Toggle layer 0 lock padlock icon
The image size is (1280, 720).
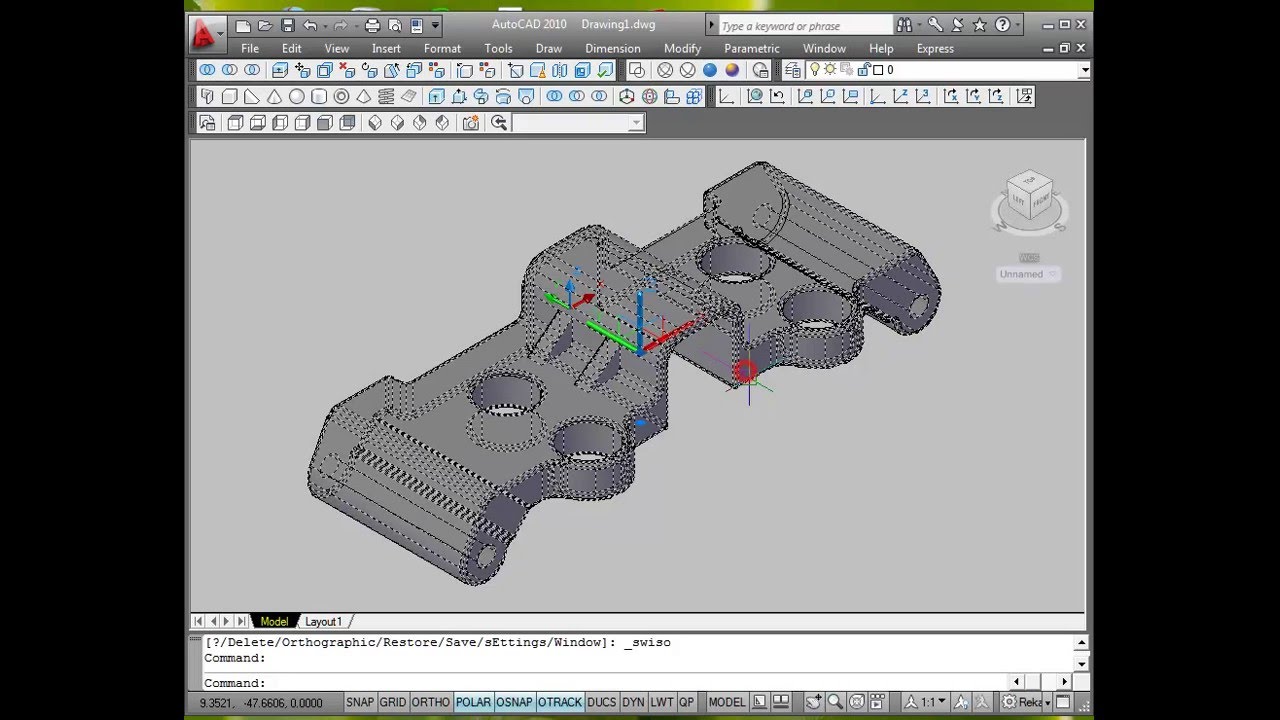864,70
